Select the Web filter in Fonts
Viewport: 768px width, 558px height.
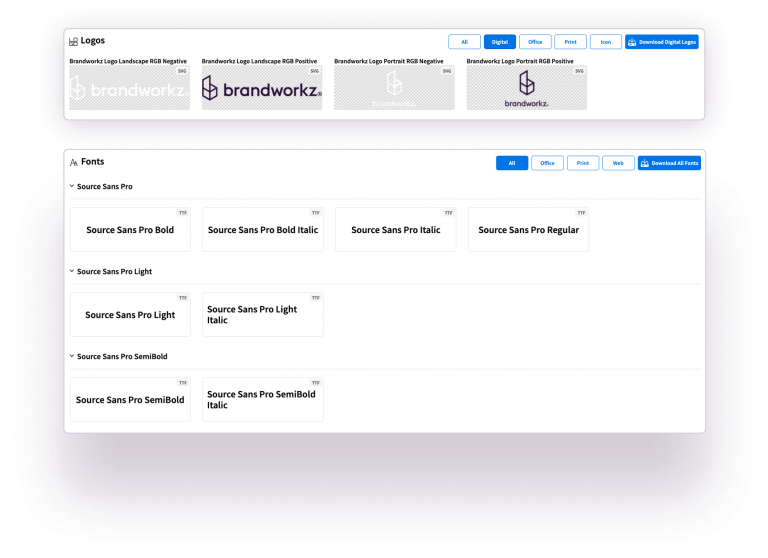pyautogui.click(x=618, y=163)
